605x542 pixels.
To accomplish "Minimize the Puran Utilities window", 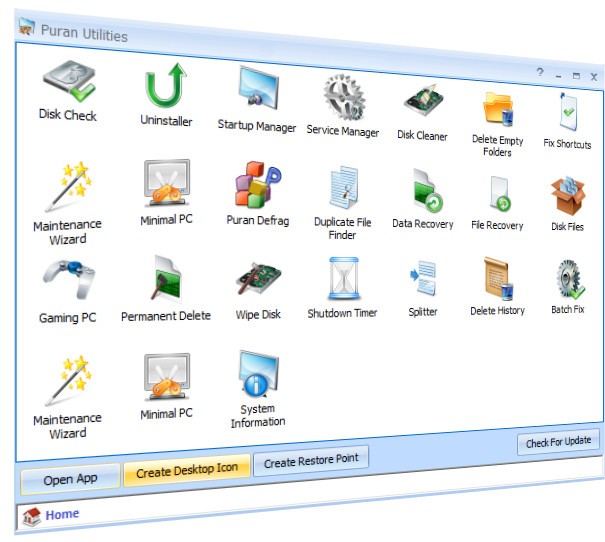I will click(x=558, y=76).
